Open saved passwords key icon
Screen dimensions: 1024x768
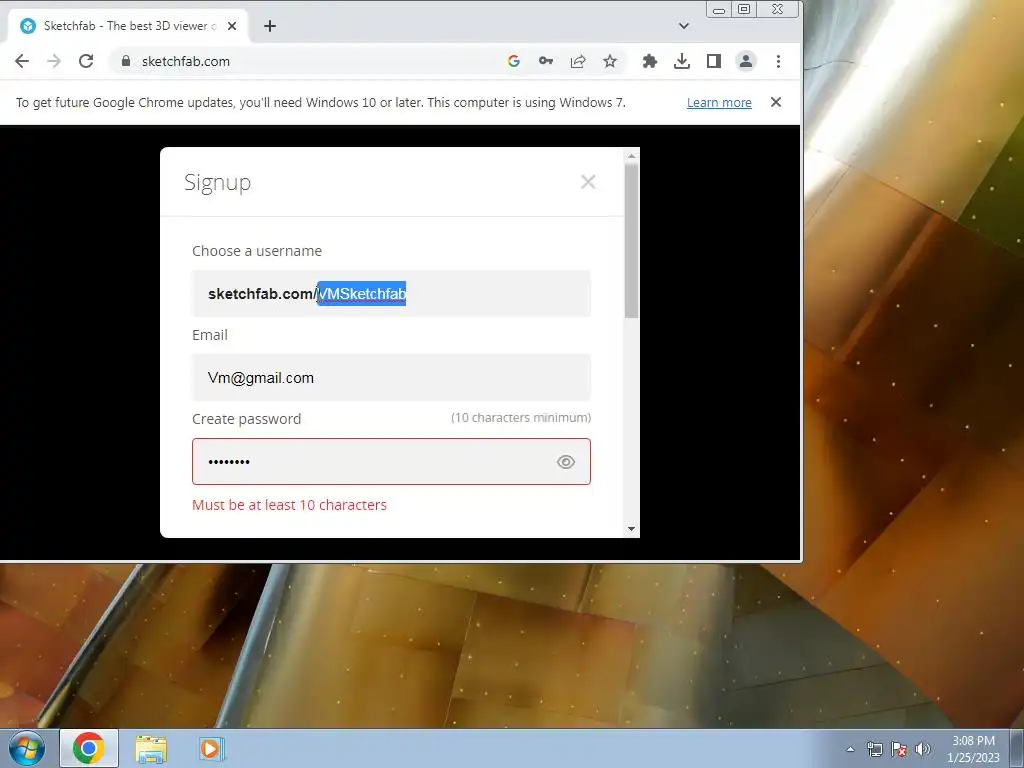[546, 61]
